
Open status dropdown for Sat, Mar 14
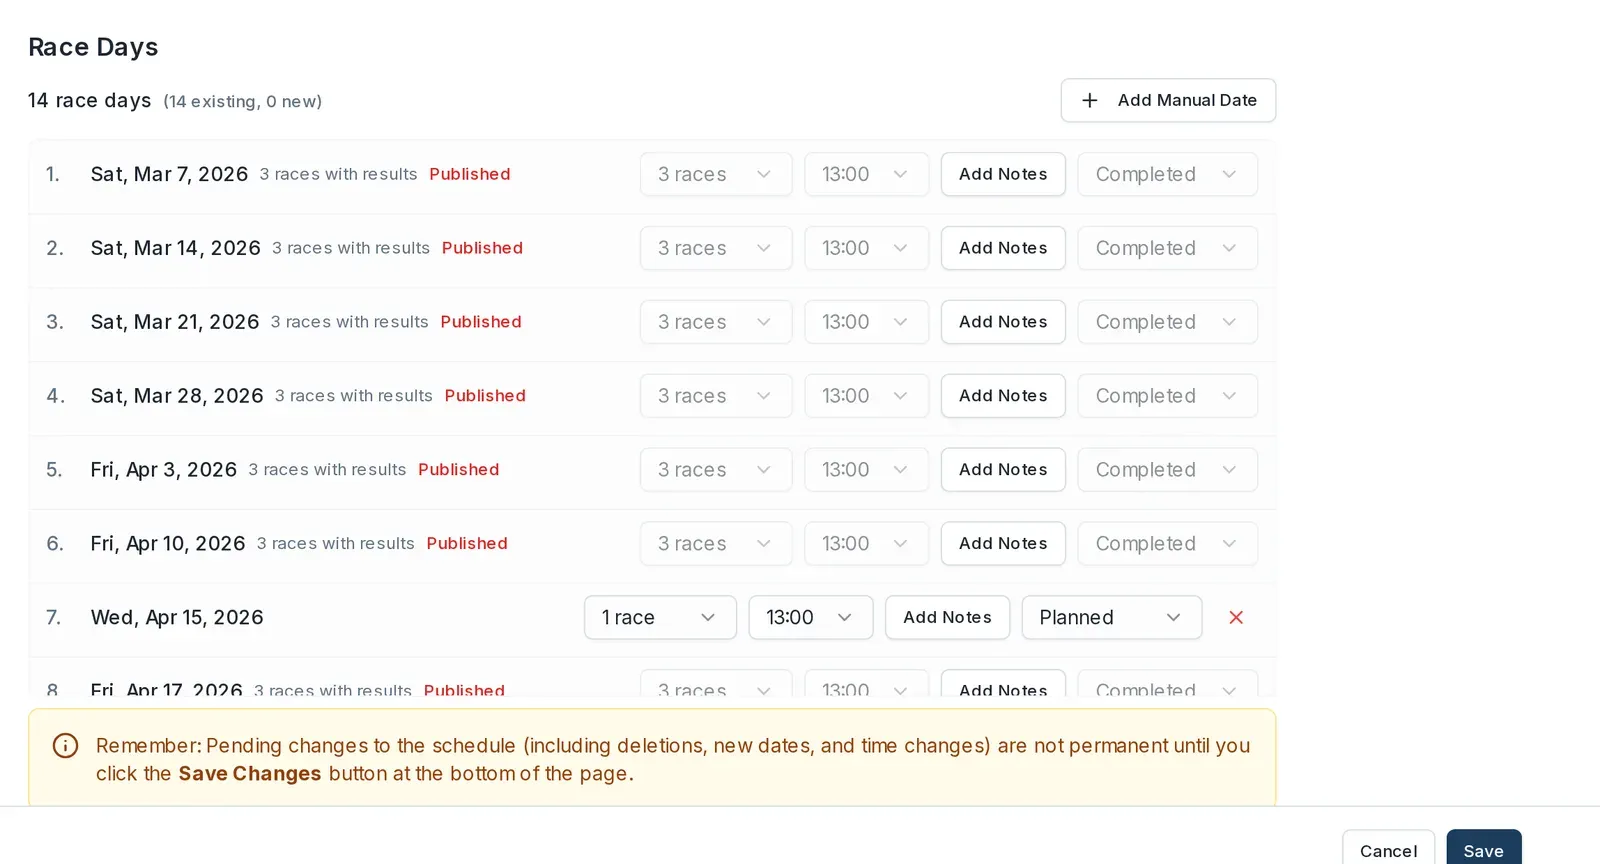(x=1167, y=248)
